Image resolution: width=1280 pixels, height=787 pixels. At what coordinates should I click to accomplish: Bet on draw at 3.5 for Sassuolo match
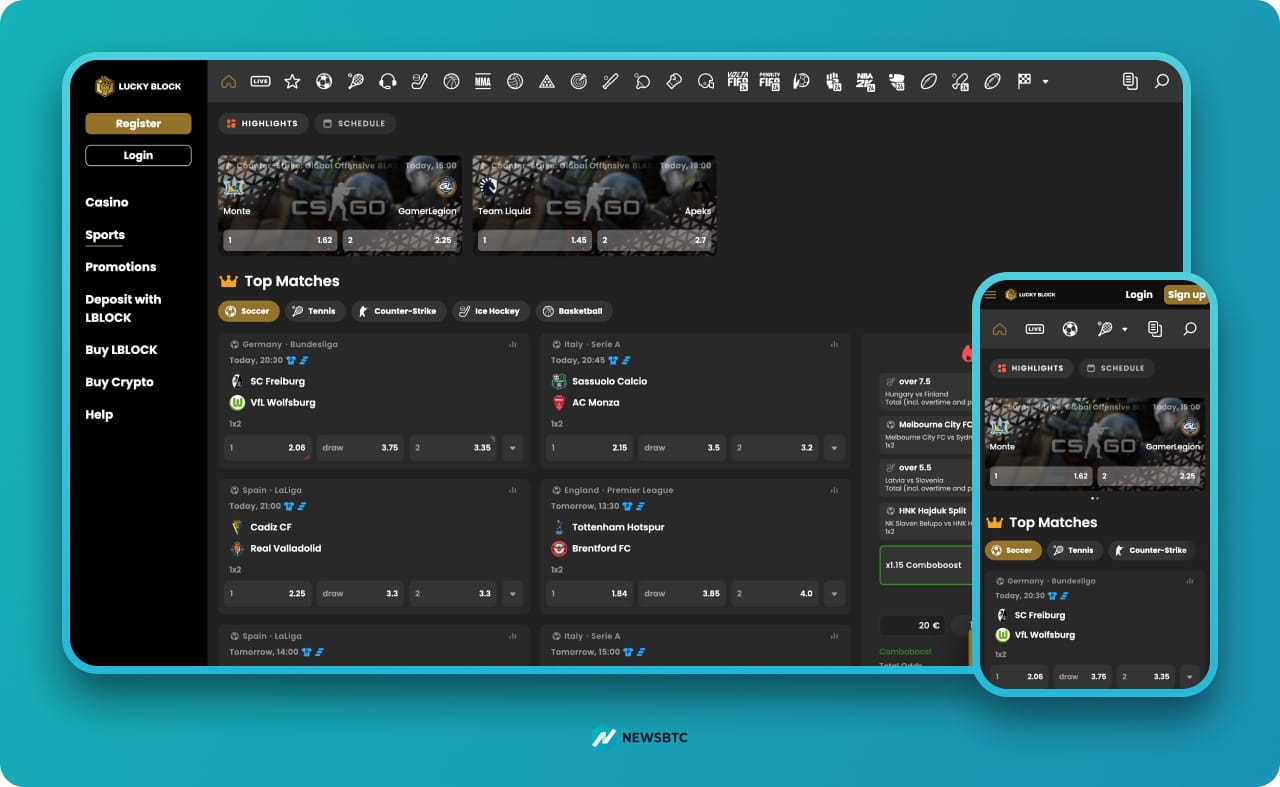682,448
